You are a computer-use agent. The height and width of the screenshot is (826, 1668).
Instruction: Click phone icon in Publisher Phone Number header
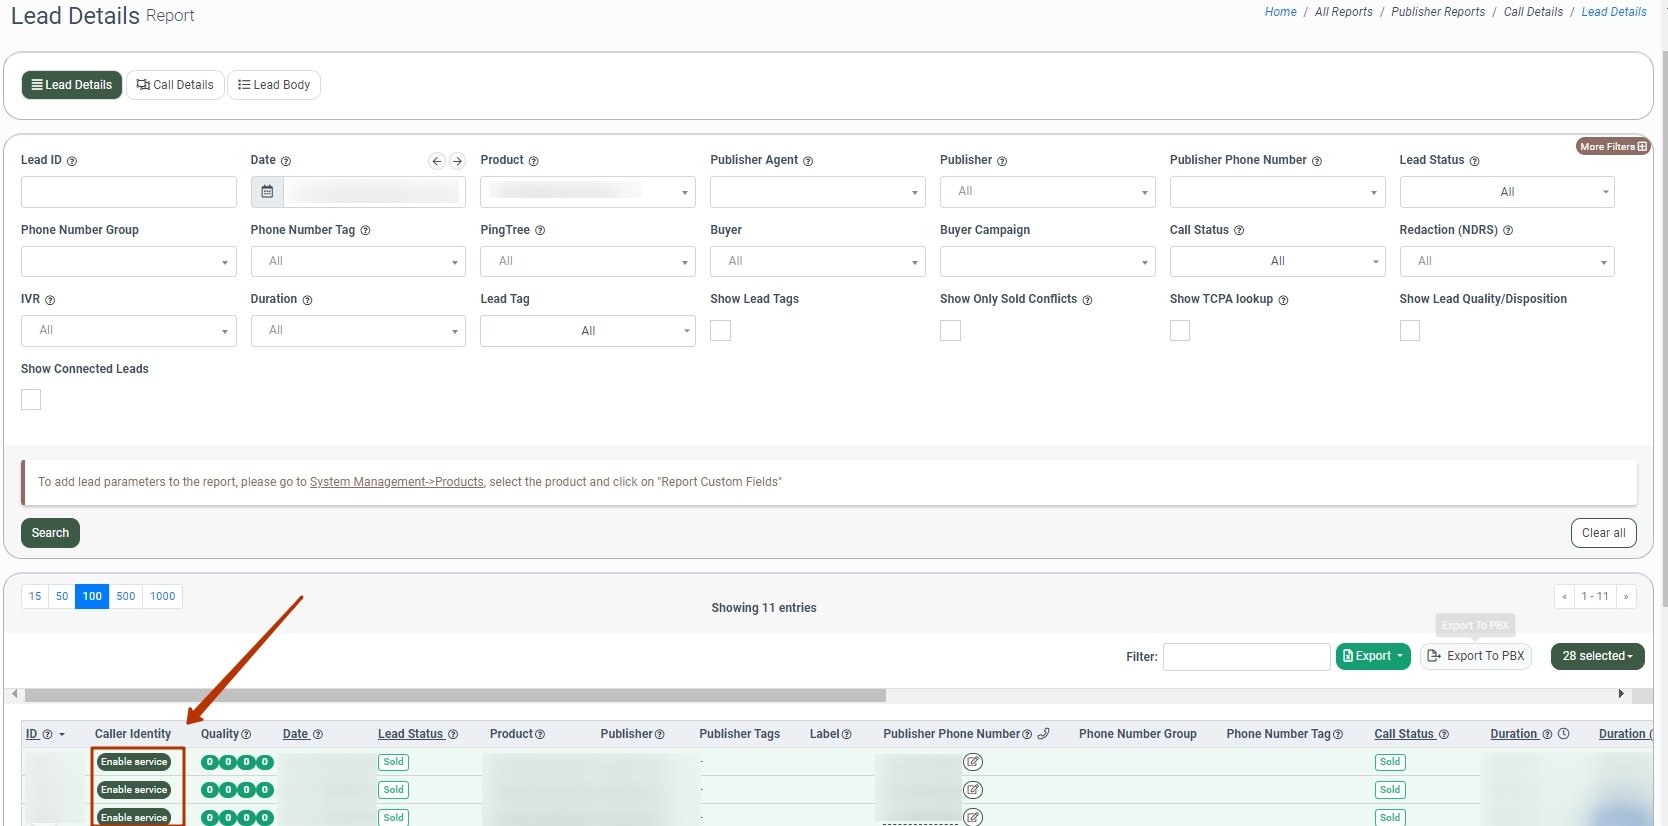(x=1044, y=734)
